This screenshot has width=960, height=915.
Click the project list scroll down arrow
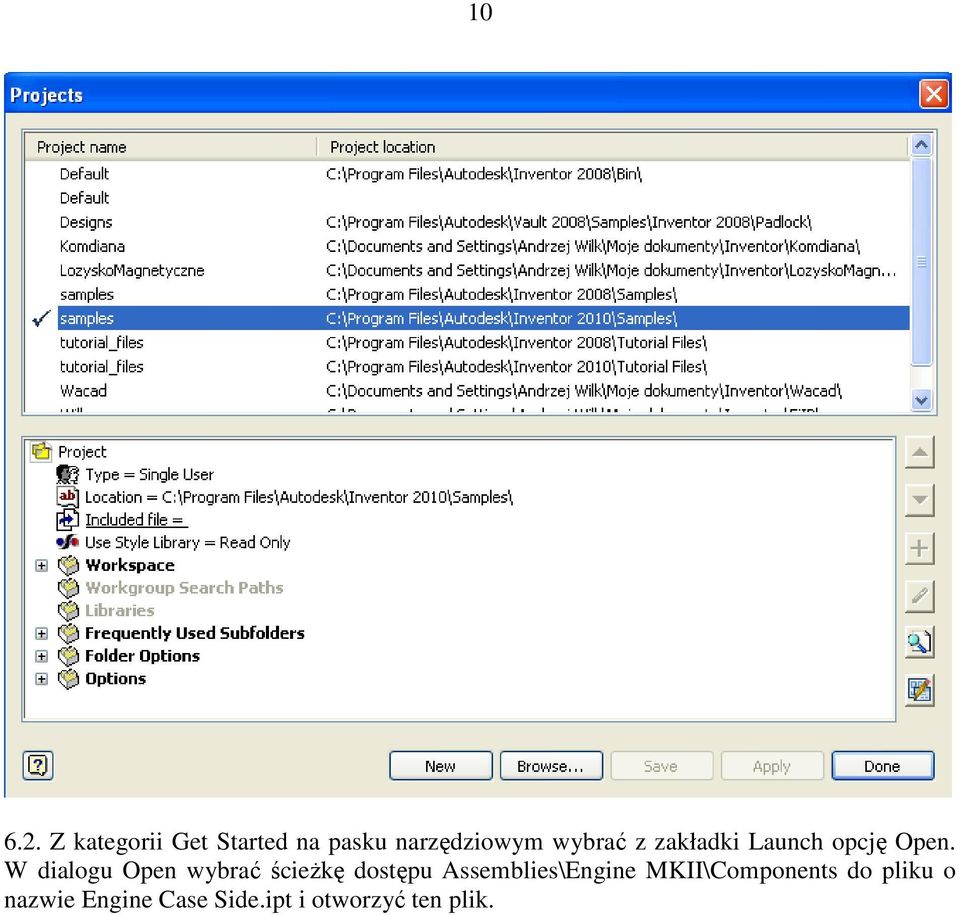[x=921, y=400]
